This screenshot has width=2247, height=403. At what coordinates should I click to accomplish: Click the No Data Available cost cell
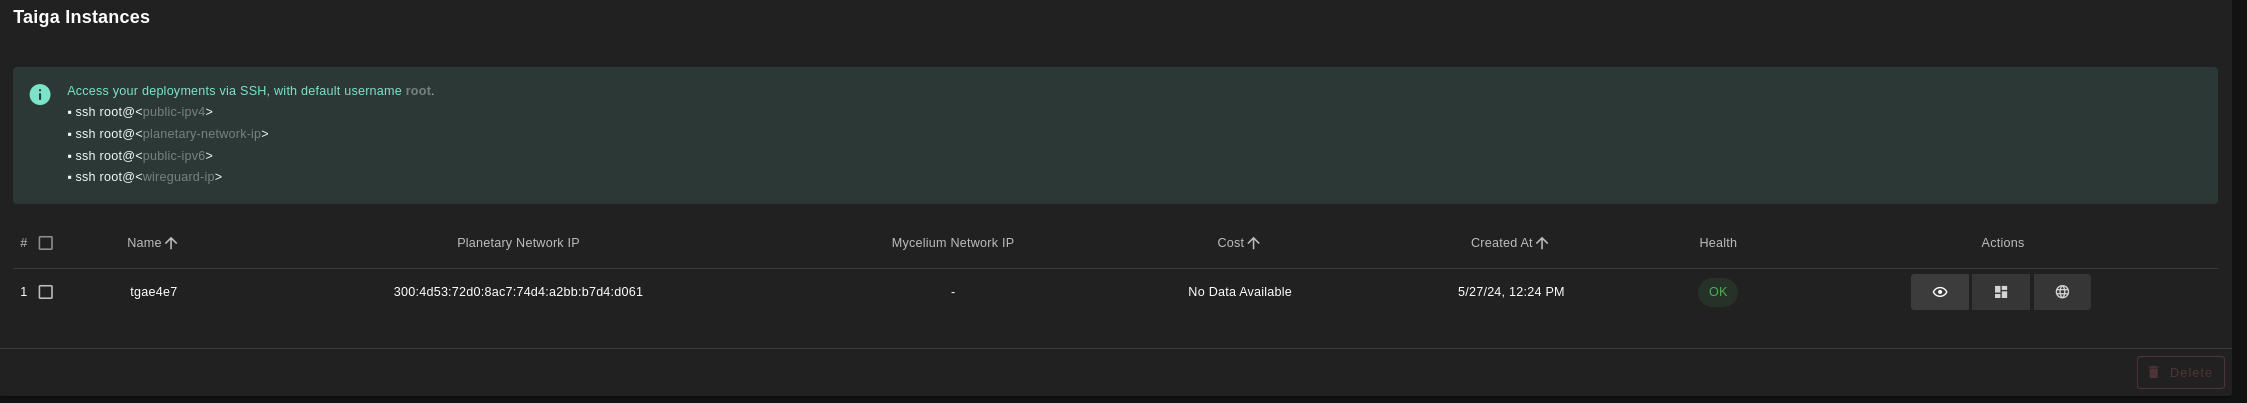tap(1239, 292)
